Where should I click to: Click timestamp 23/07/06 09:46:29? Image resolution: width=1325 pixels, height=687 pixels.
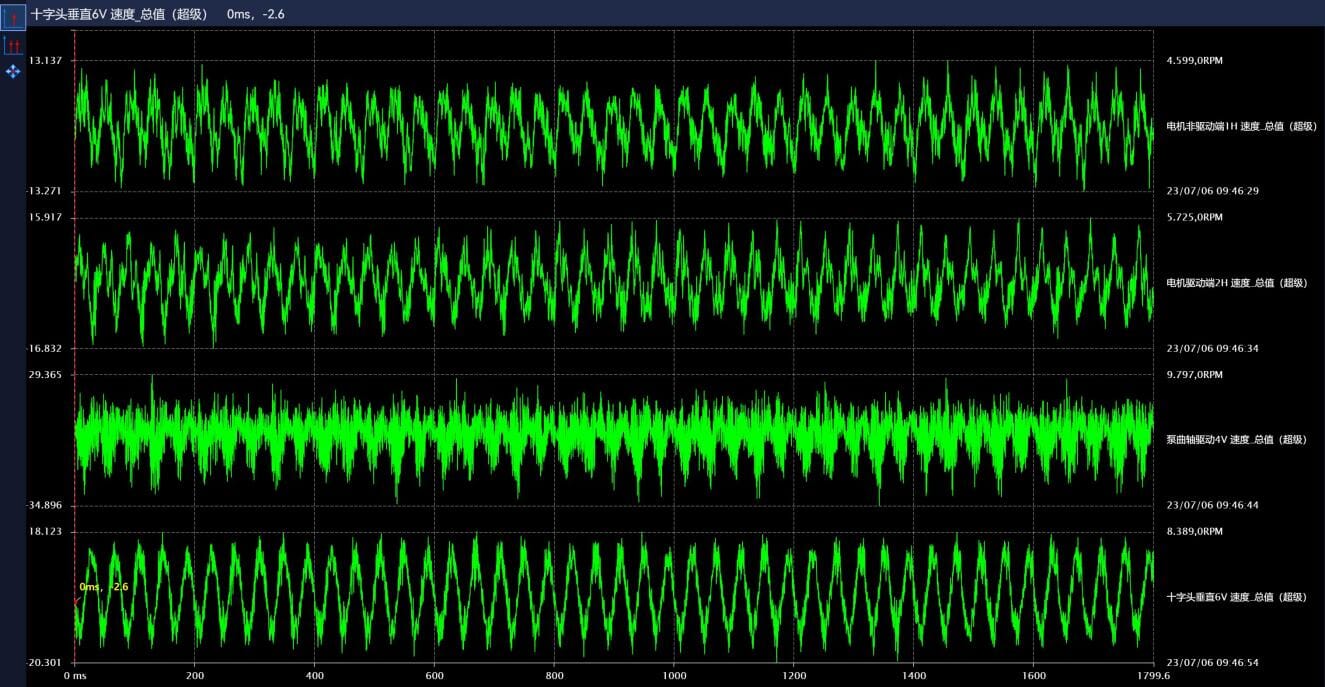point(1212,191)
